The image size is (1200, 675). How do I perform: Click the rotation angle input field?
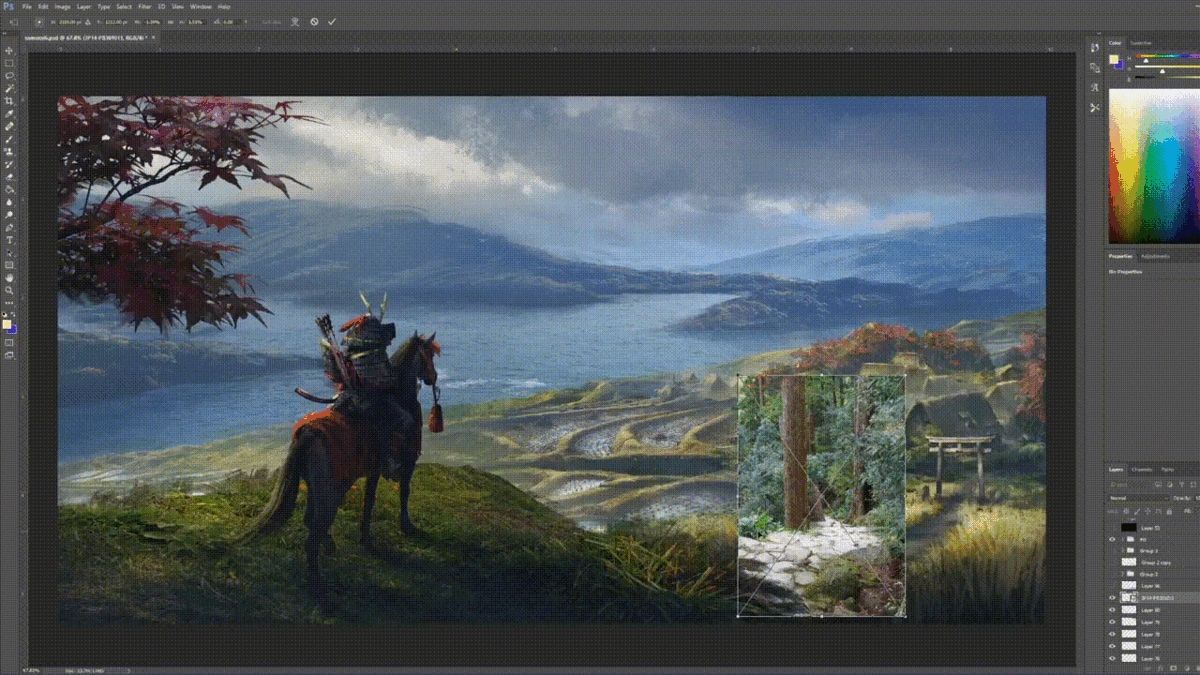(230, 22)
